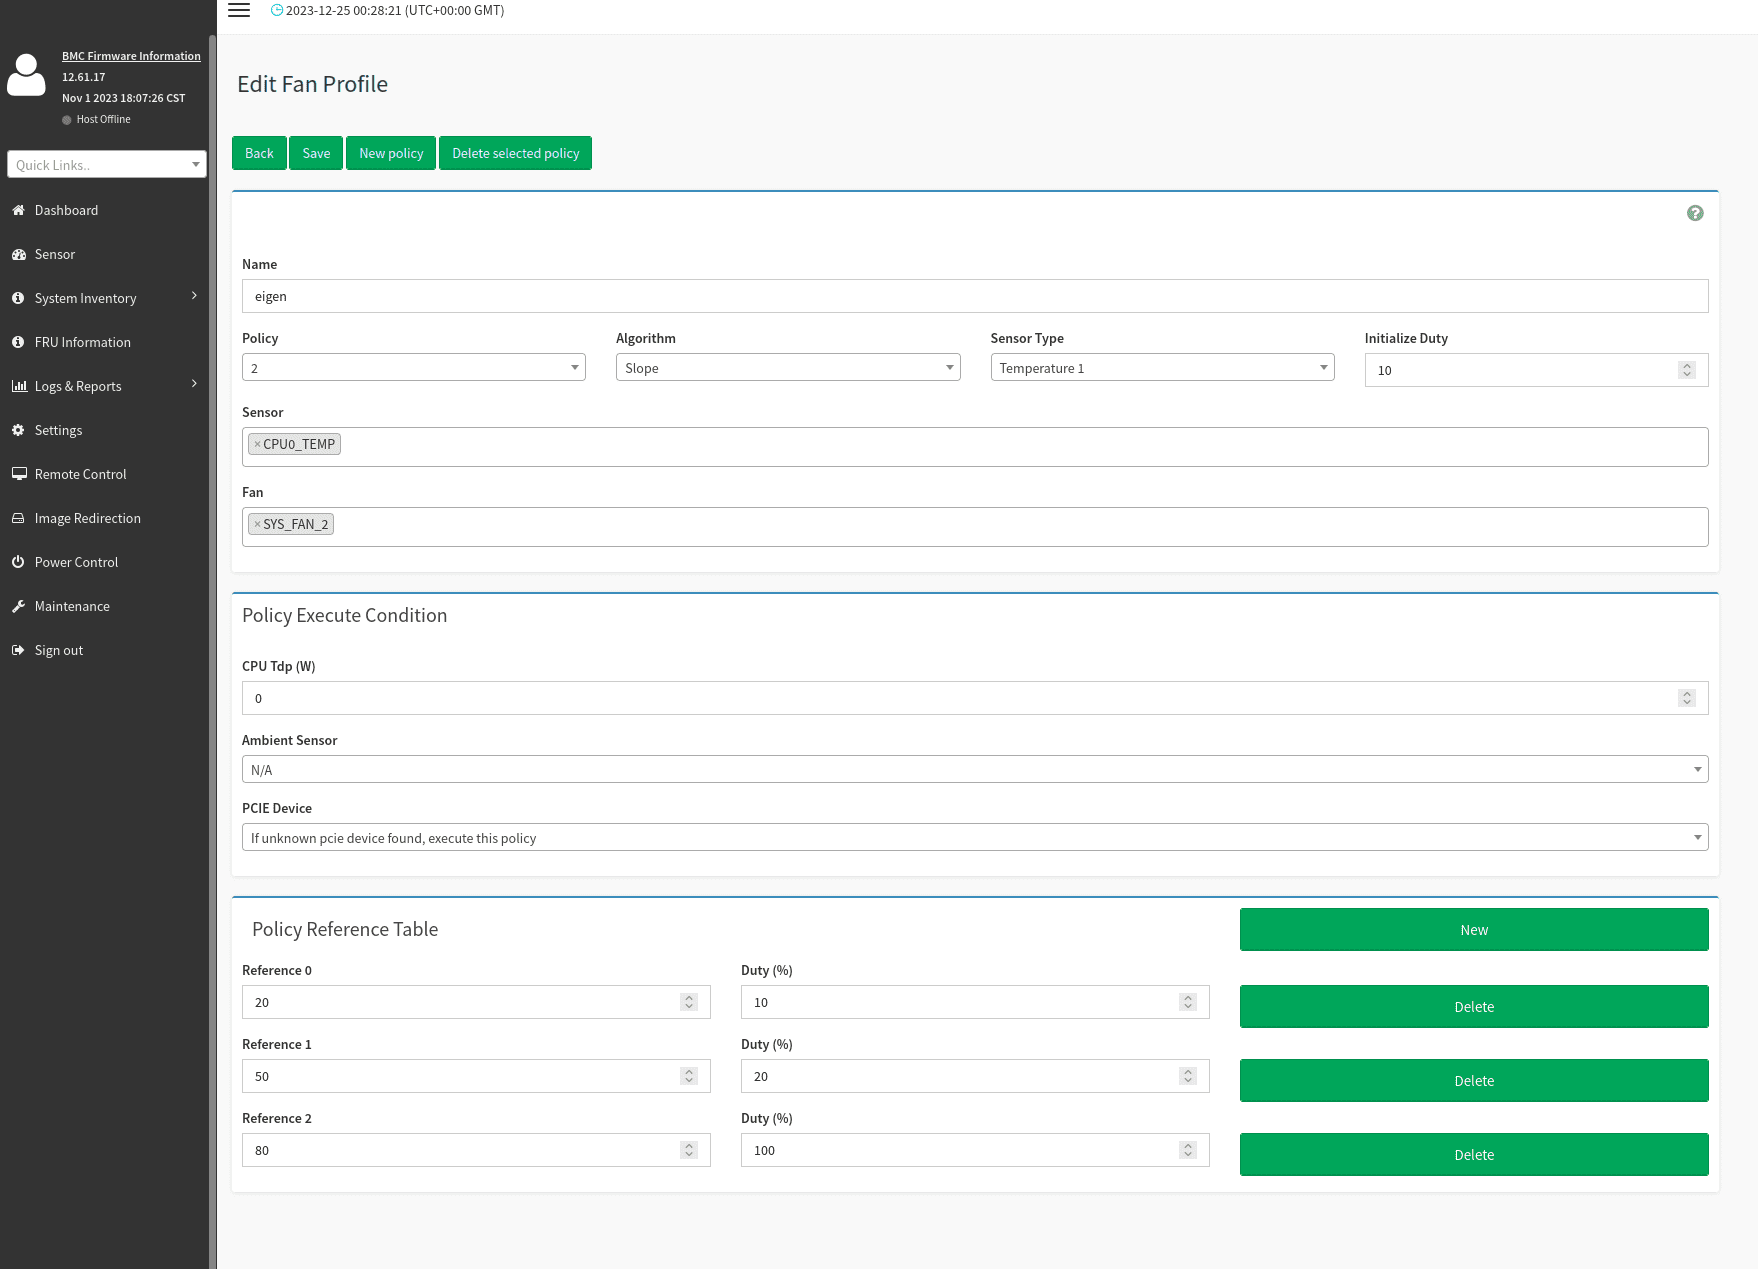
Task: Click the Initialize Duty stepper arrows
Action: [1687, 370]
